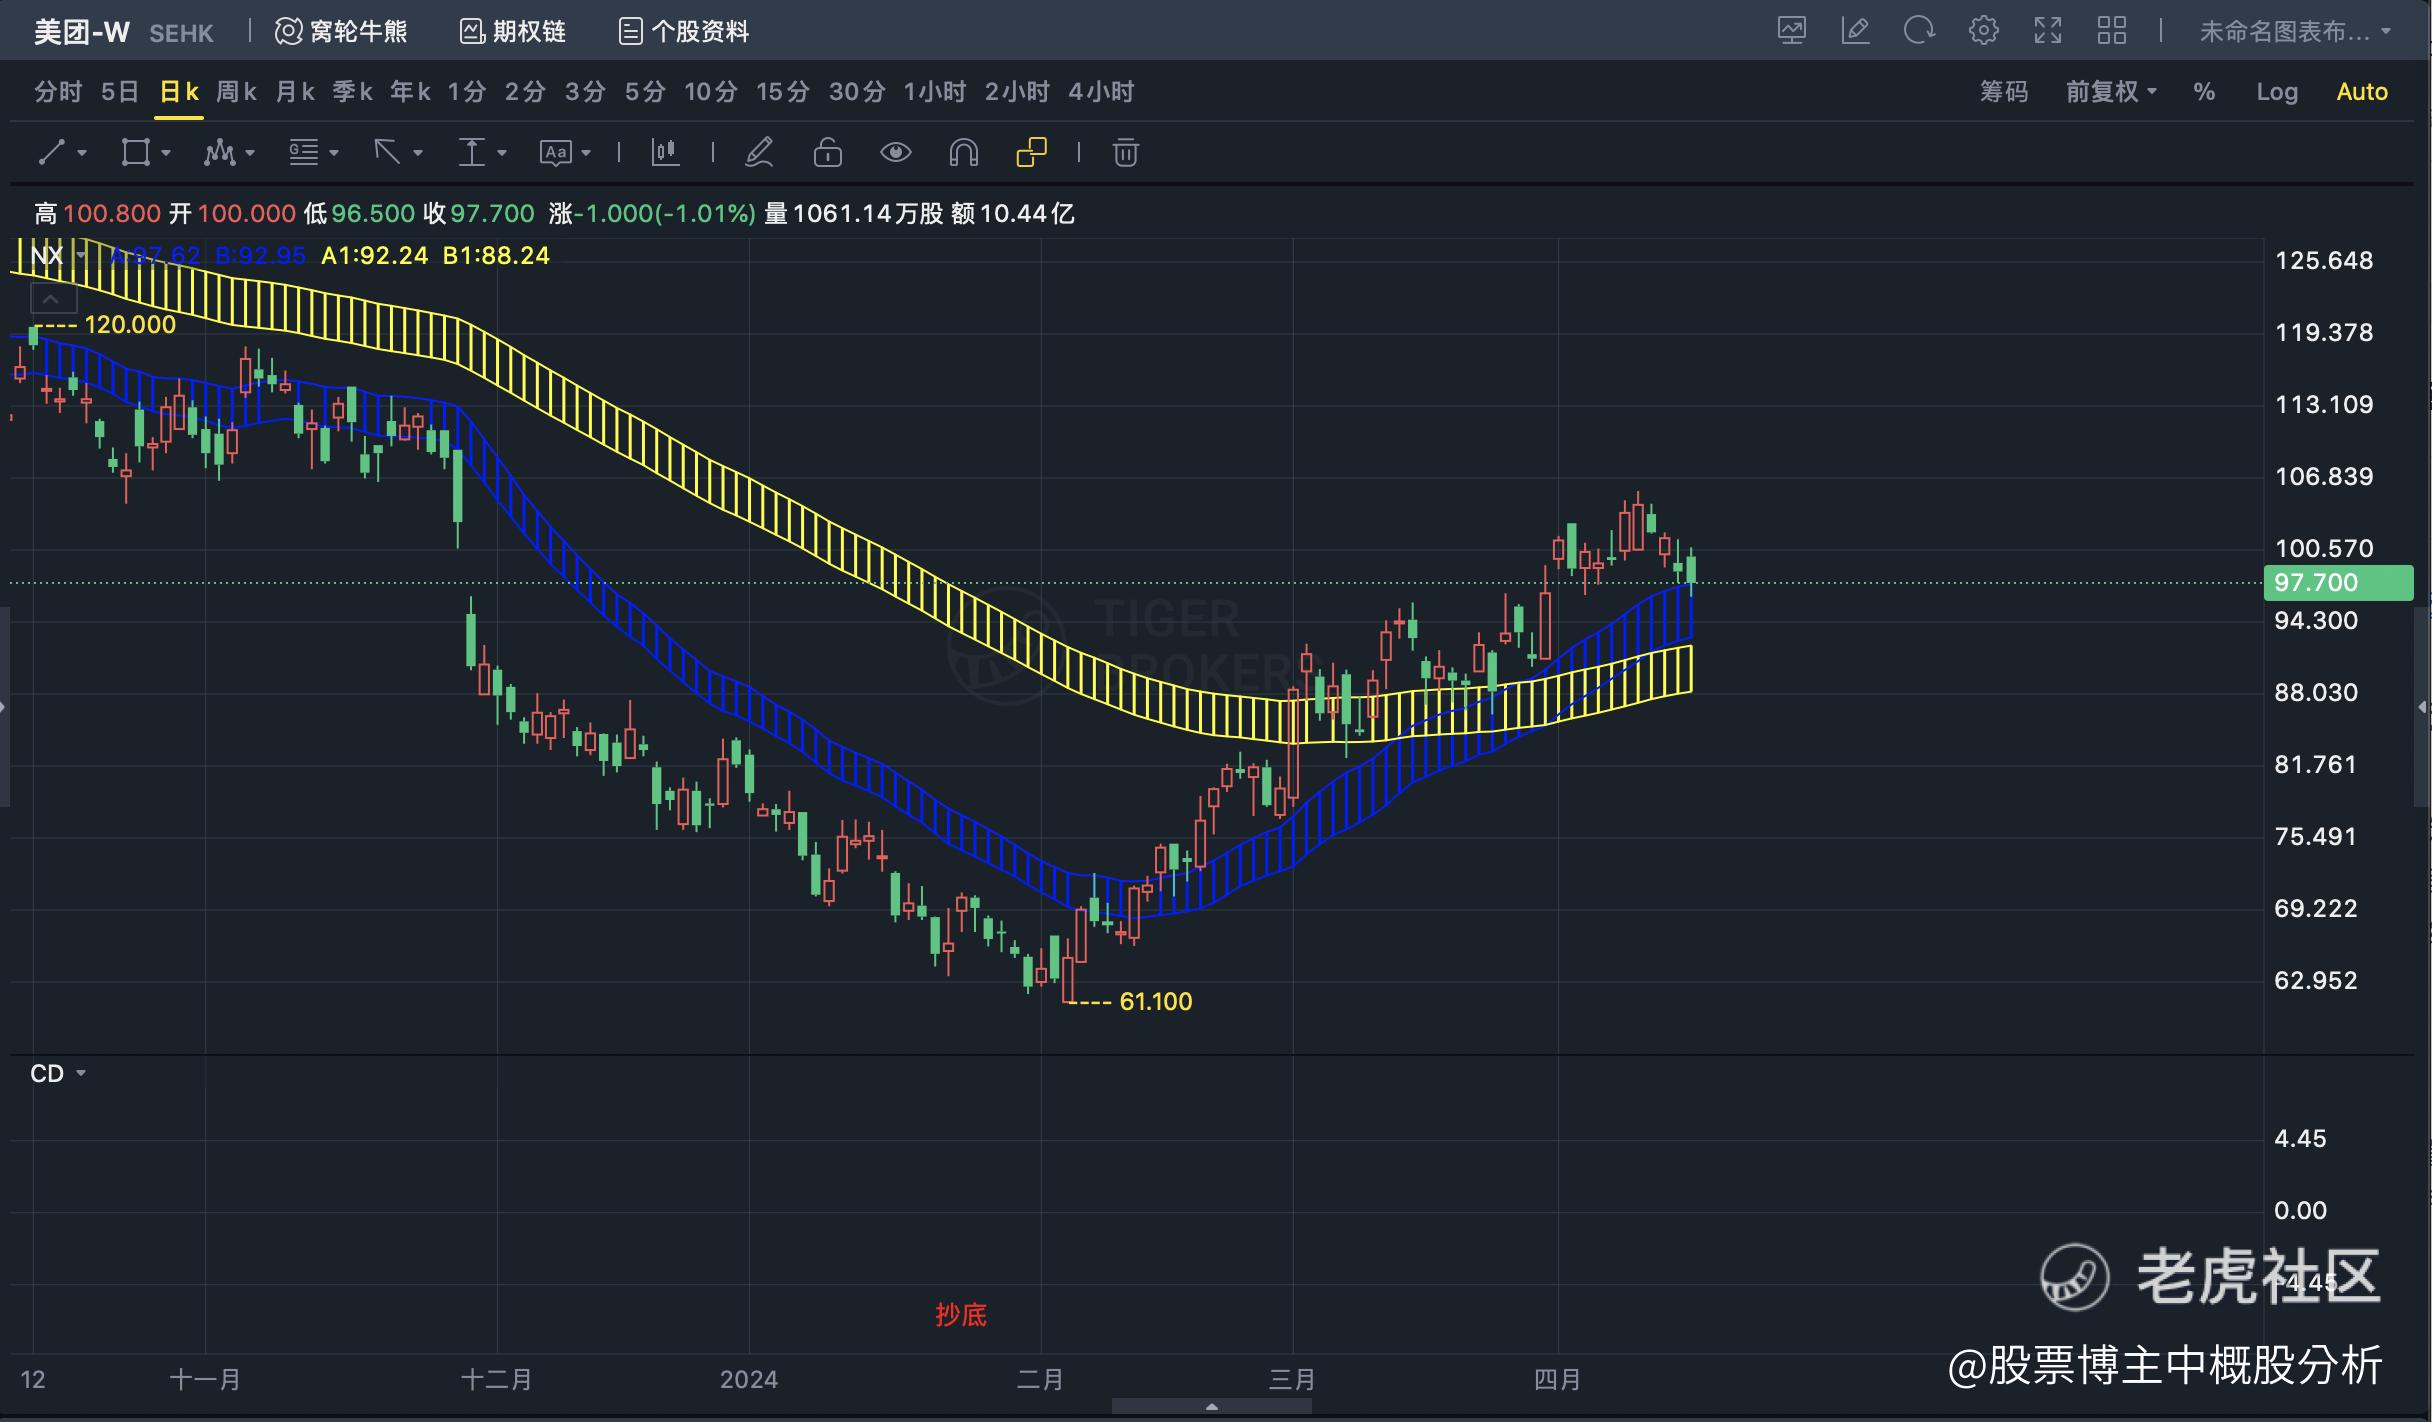Toggle Log price scale
The height and width of the screenshot is (1422, 2432).
(2276, 92)
